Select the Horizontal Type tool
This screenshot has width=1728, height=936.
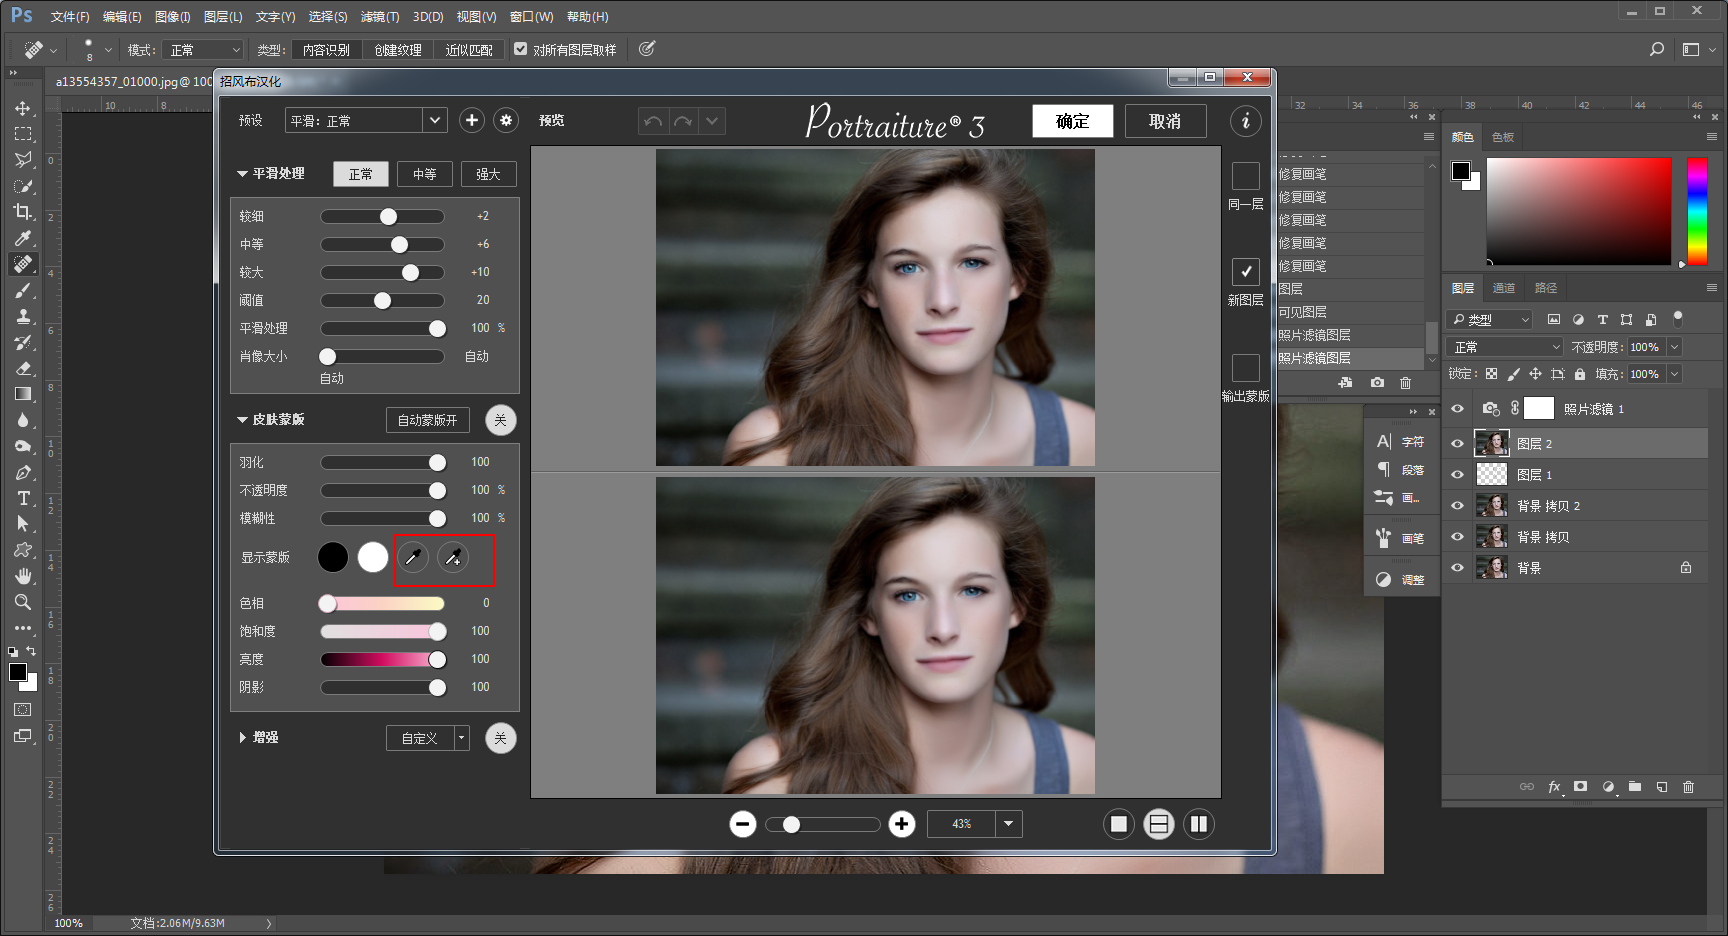23,498
